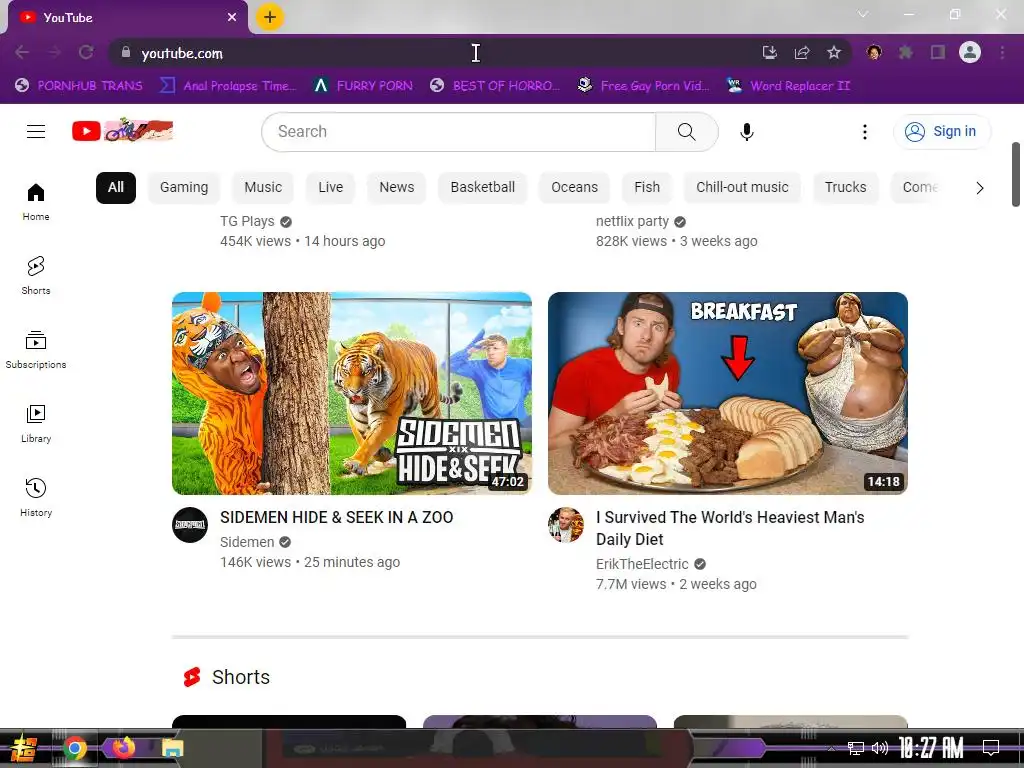Click the share page icon in address bar
Viewport: 1024px width, 768px height.
pyautogui.click(x=802, y=52)
